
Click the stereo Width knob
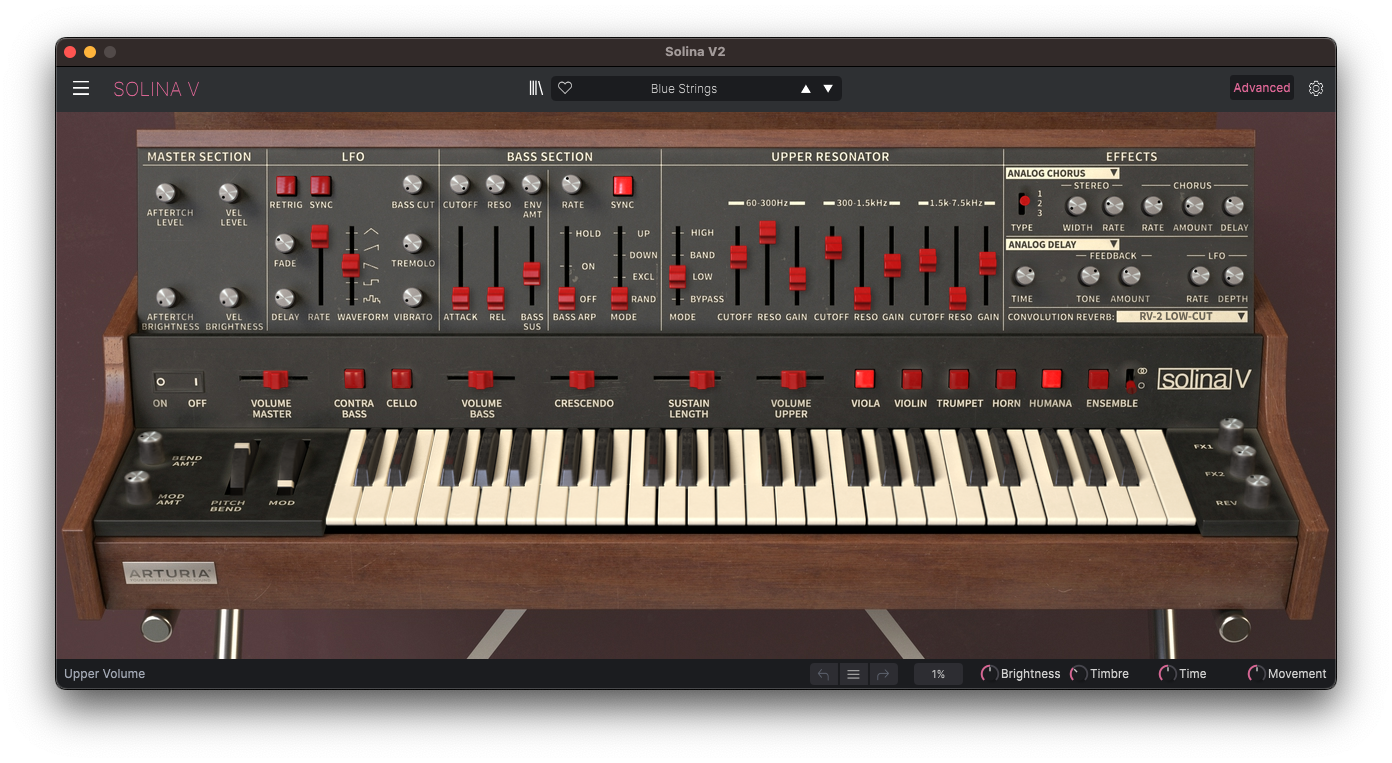[1076, 206]
